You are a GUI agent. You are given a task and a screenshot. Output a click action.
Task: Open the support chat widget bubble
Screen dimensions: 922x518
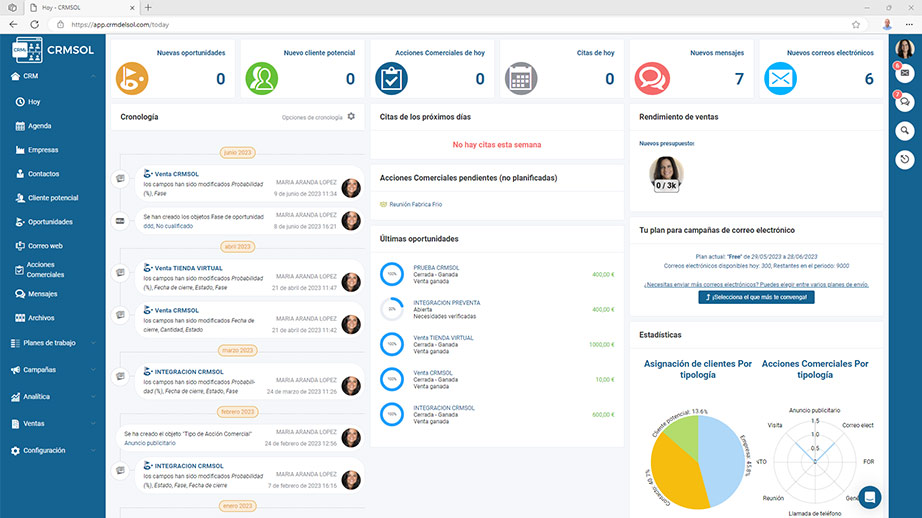(x=870, y=496)
